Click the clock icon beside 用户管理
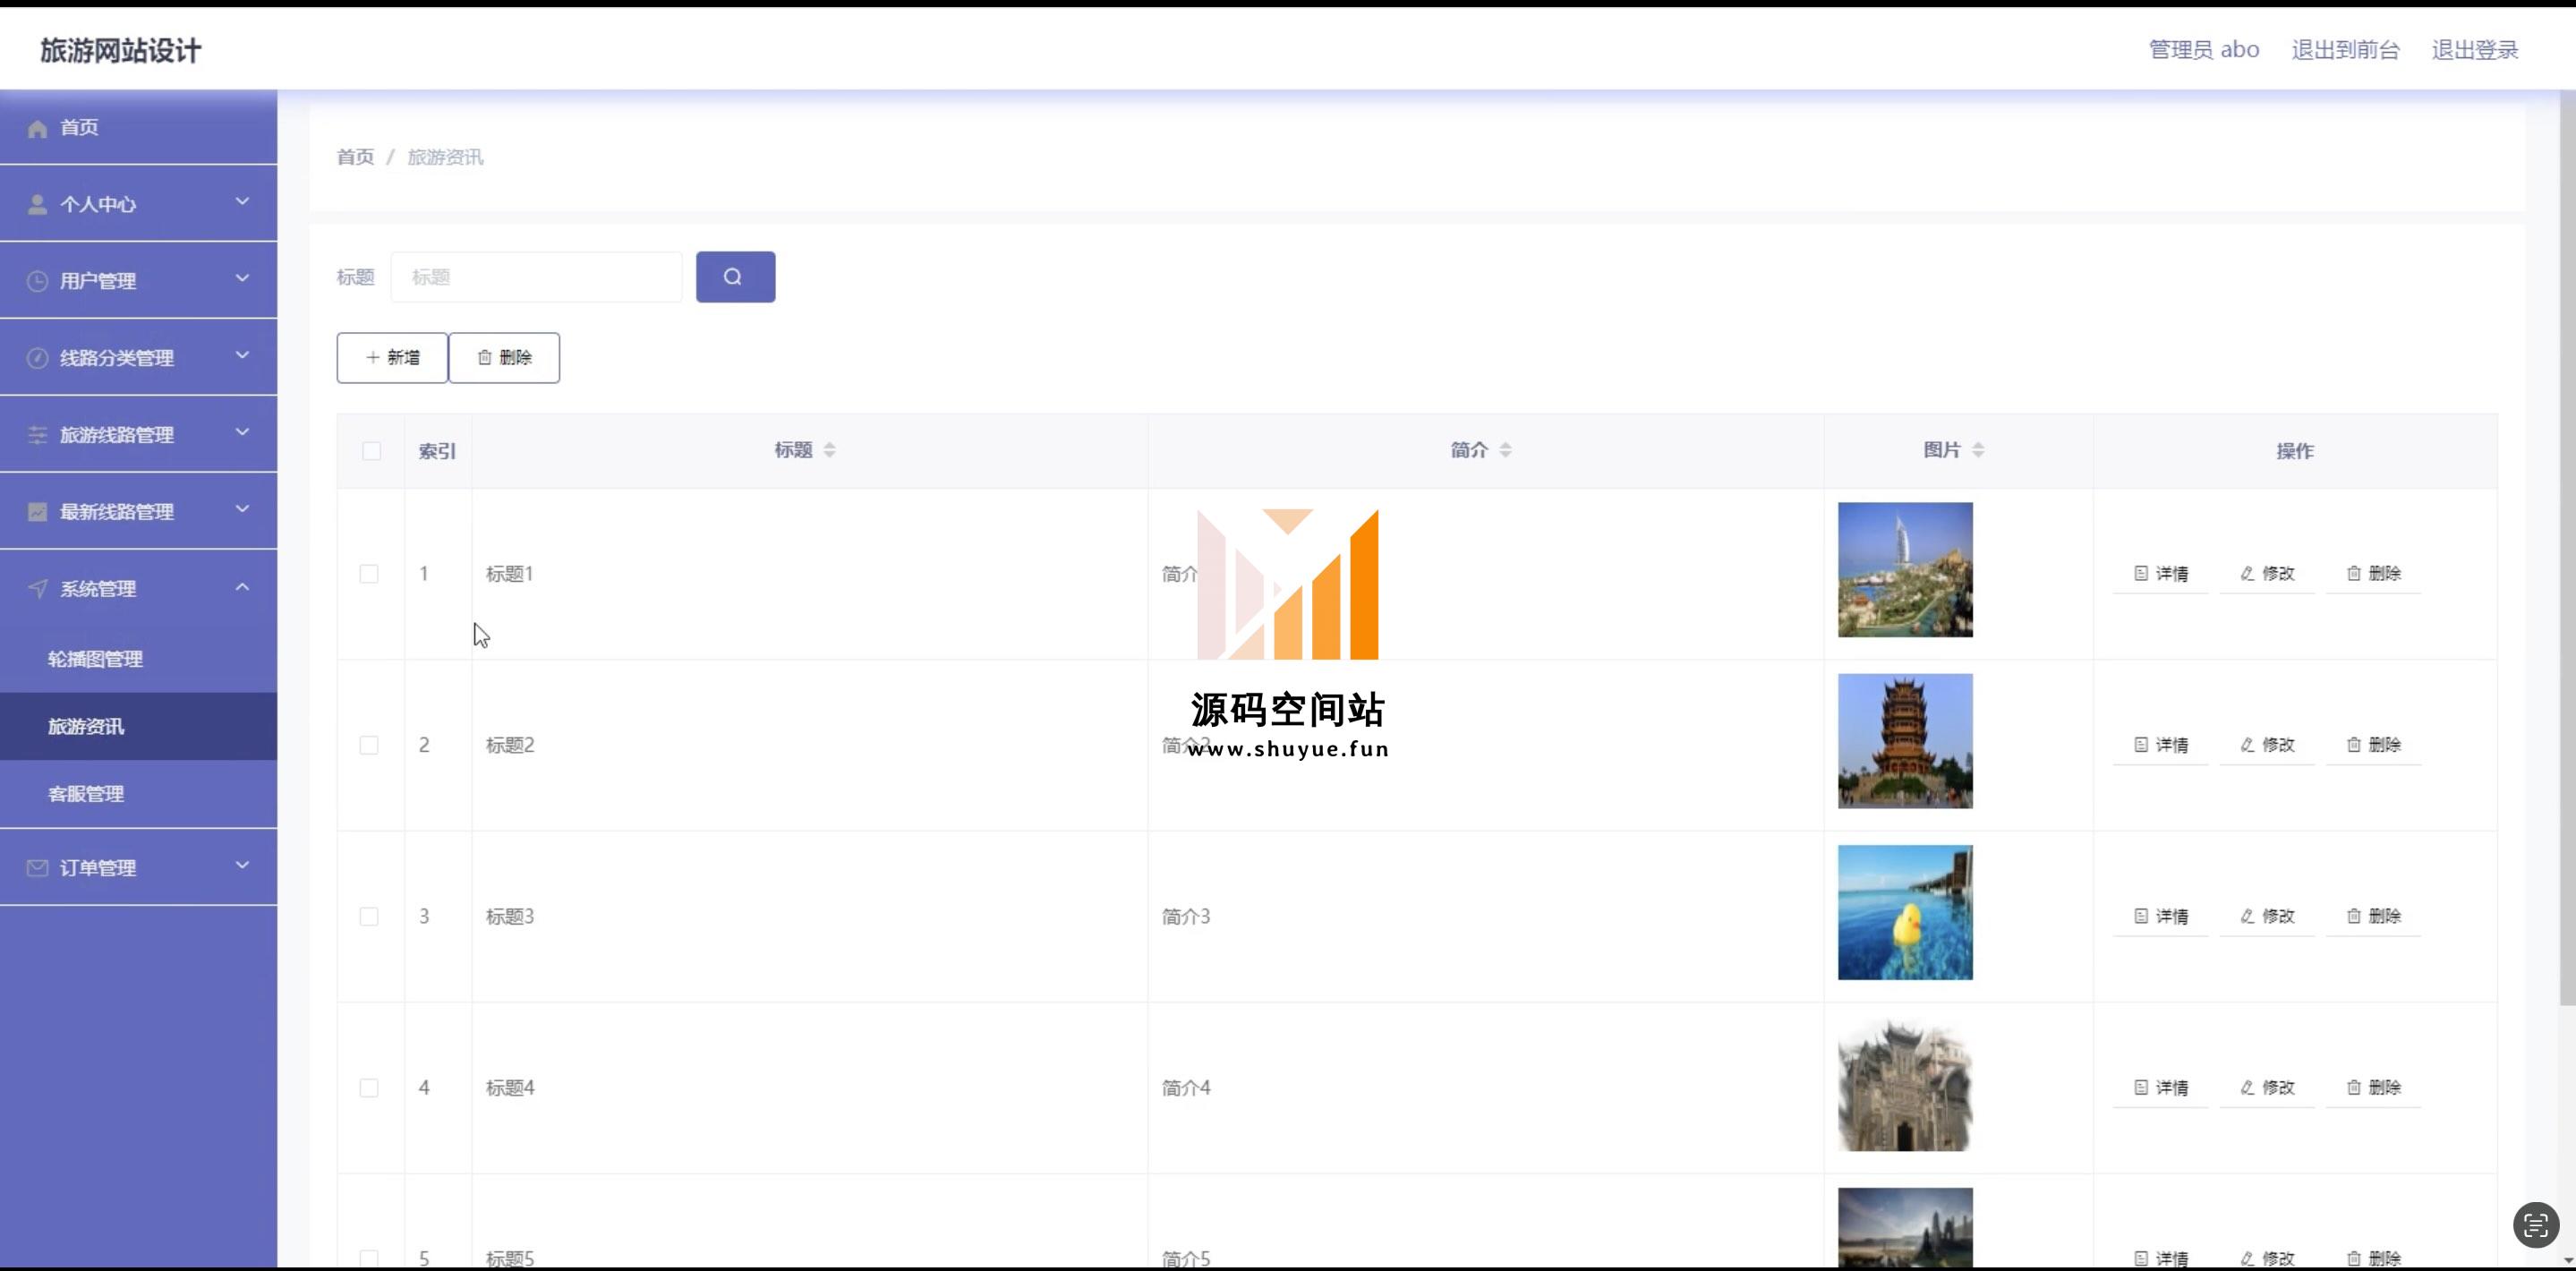Viewport: 2576px width, 1271px height. click(37, 281)
